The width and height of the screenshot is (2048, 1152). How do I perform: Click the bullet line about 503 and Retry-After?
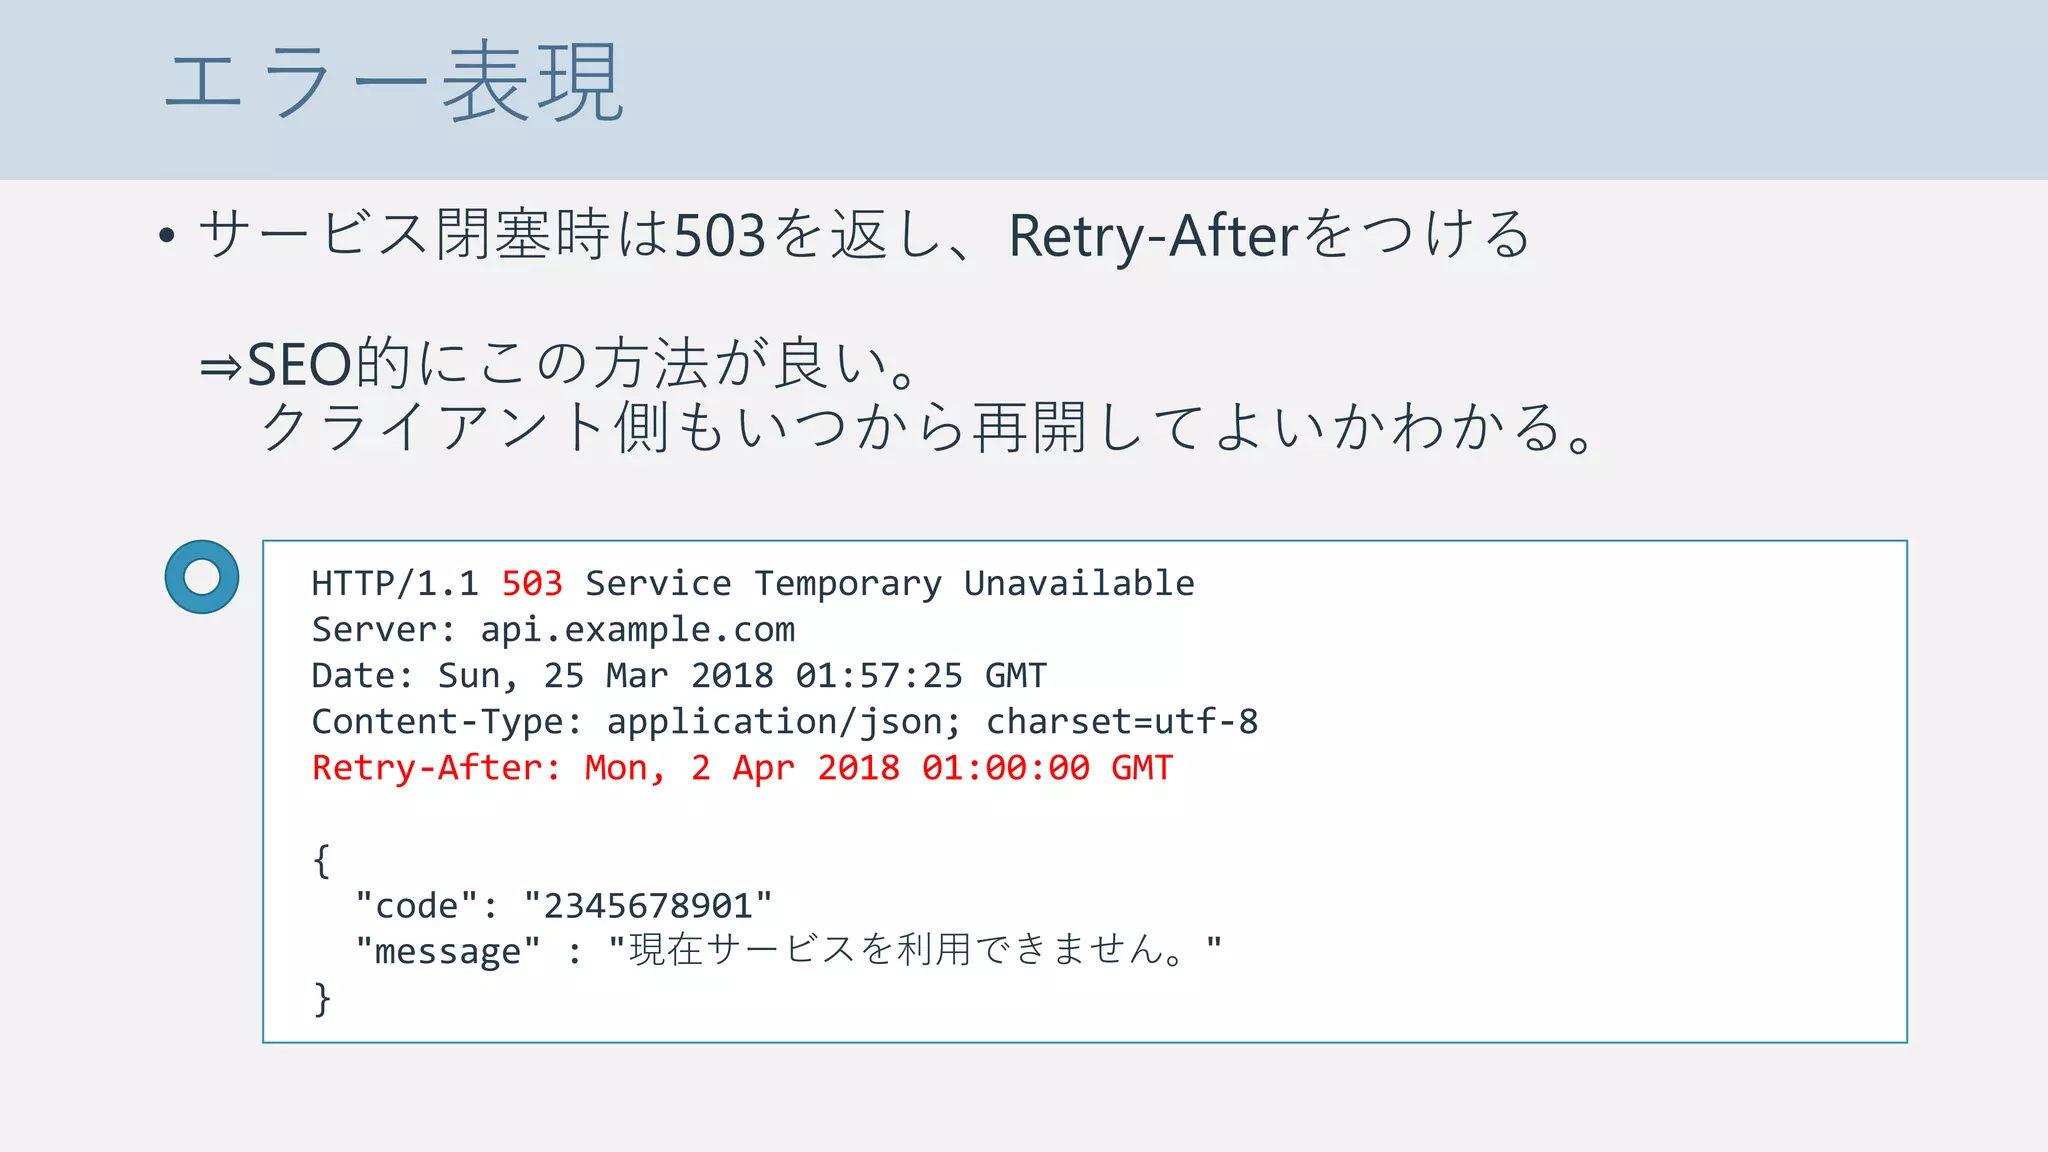point(844,235)
